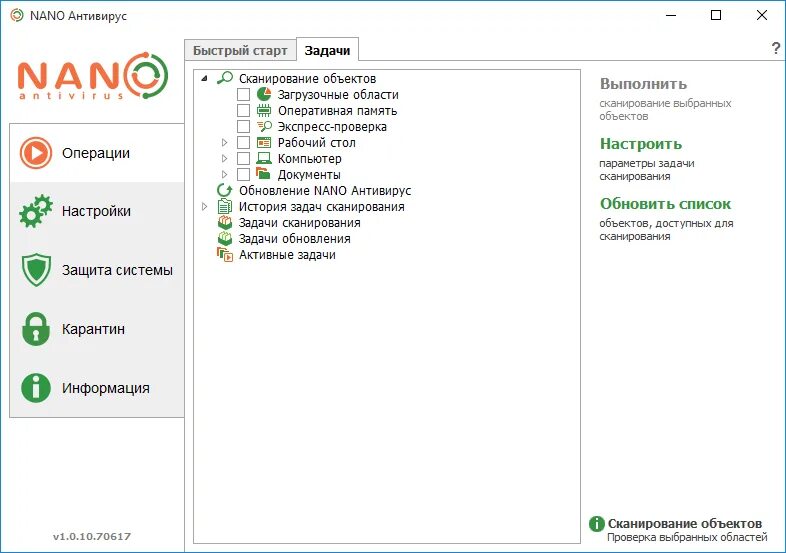Image resolution: width=786 pixels, height=553 pixels.
Task: Switch to the Быстрый старт tab
Action: pos(240,50)
